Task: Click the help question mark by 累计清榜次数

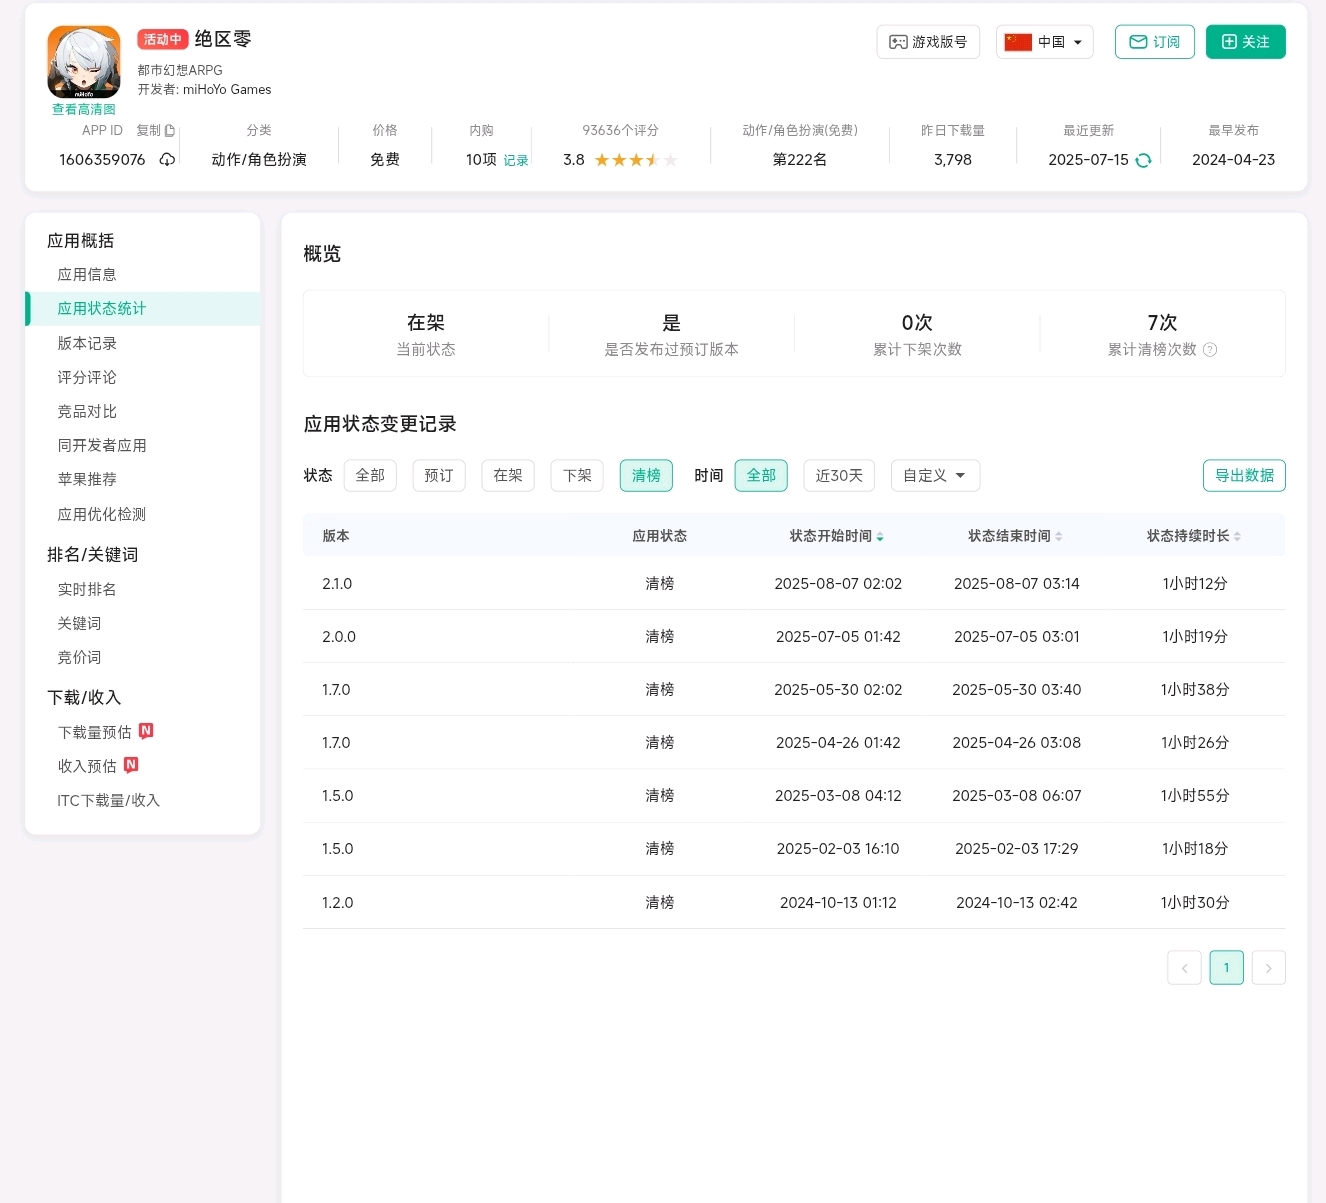Action: pyautogui.click(x=1210, y=350)
